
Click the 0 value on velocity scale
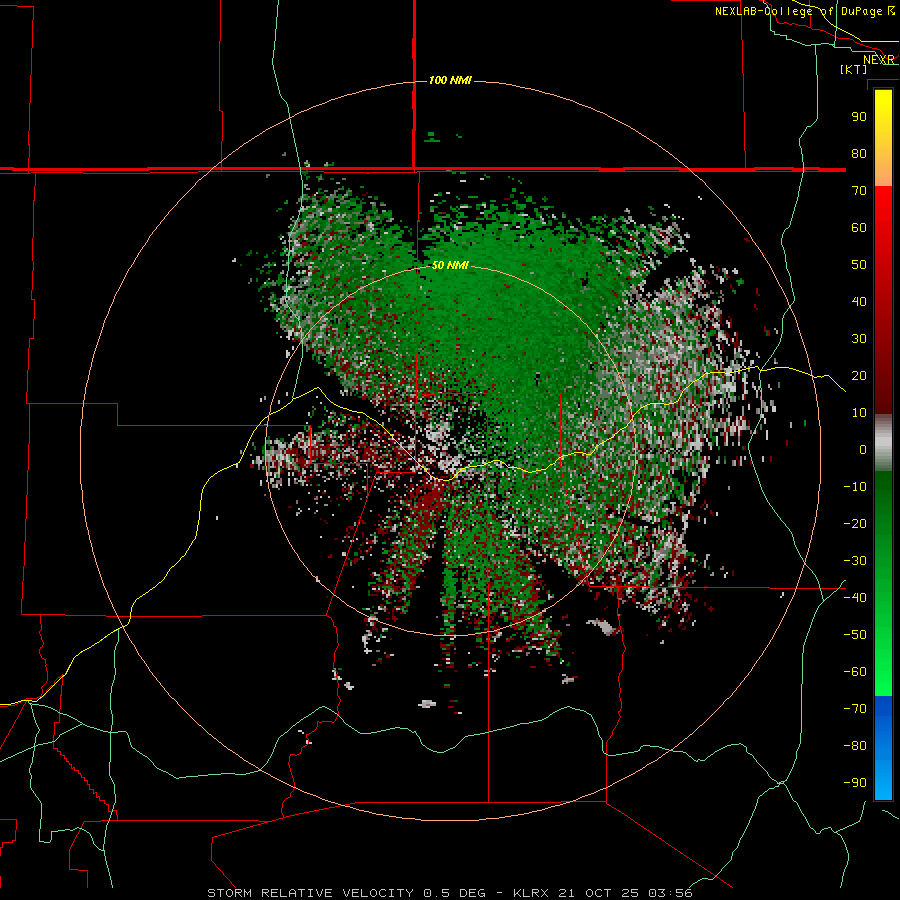(x=863, y=449)
